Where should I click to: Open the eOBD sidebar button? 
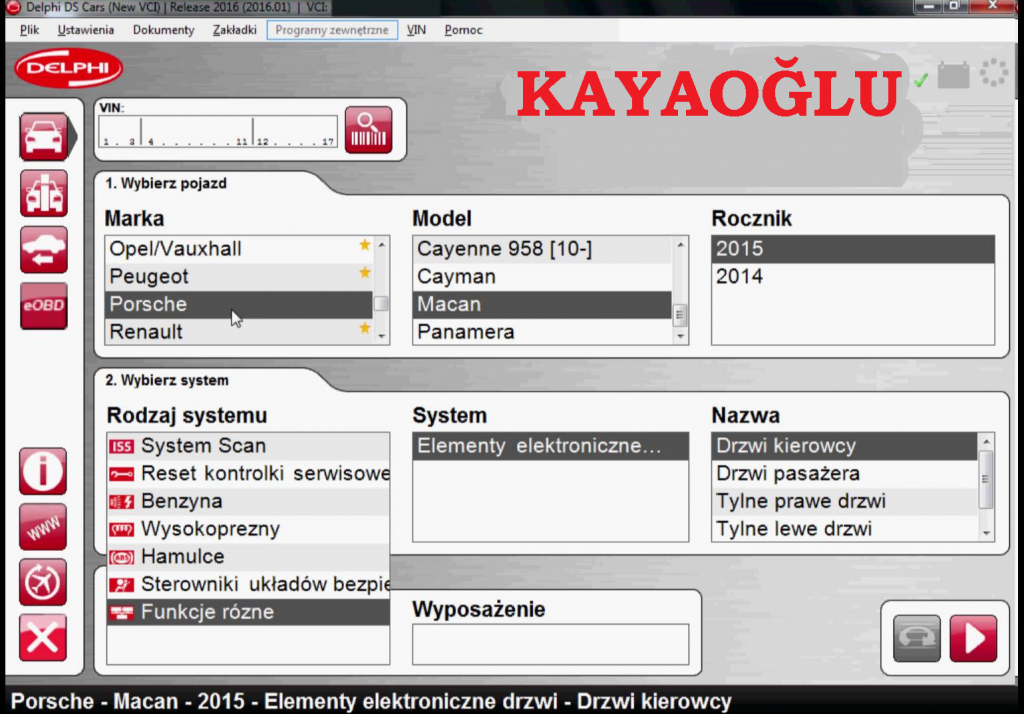click(x=44, y=306)
